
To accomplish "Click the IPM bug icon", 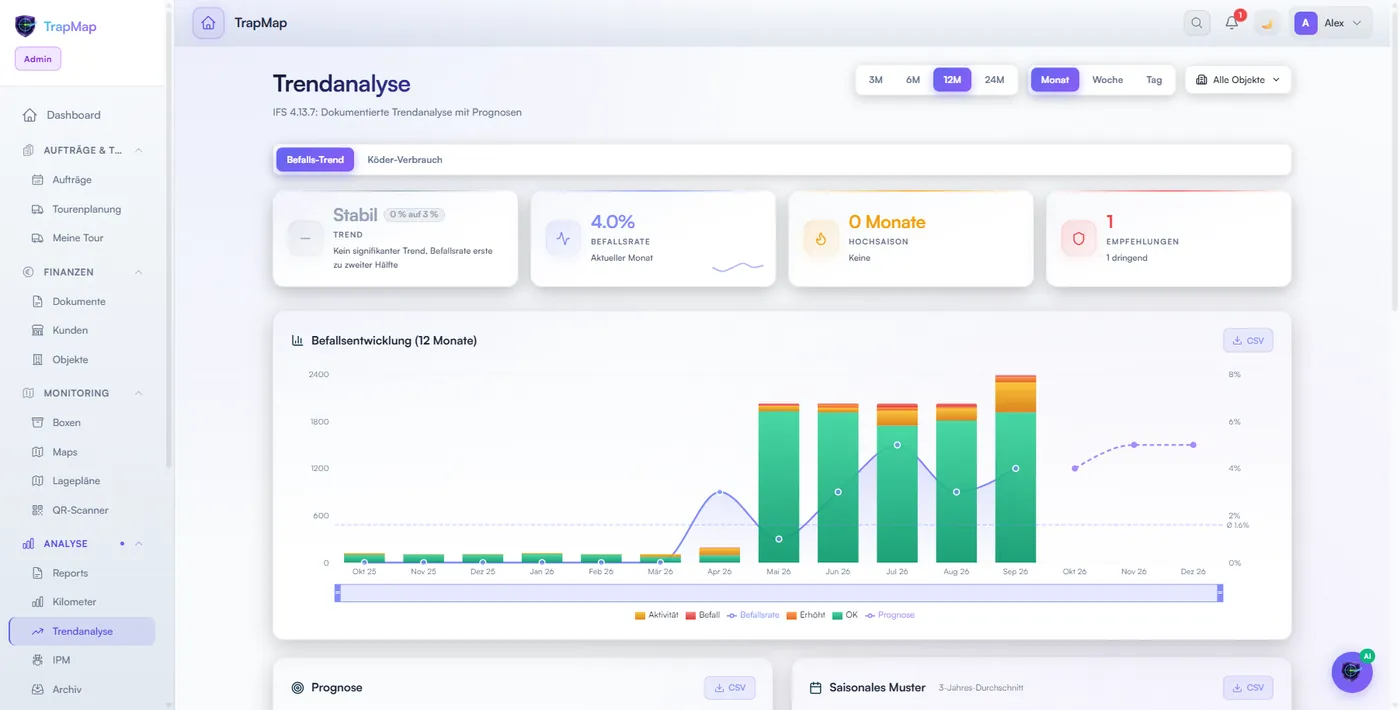I will 38,660.
